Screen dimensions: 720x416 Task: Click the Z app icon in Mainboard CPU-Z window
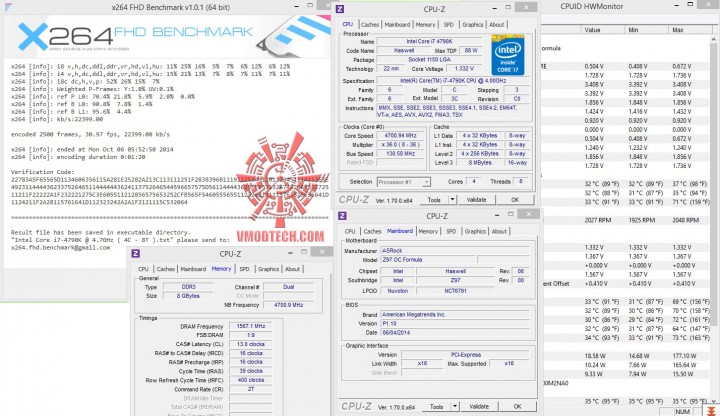pyautogui.click(x=342, y=216)
